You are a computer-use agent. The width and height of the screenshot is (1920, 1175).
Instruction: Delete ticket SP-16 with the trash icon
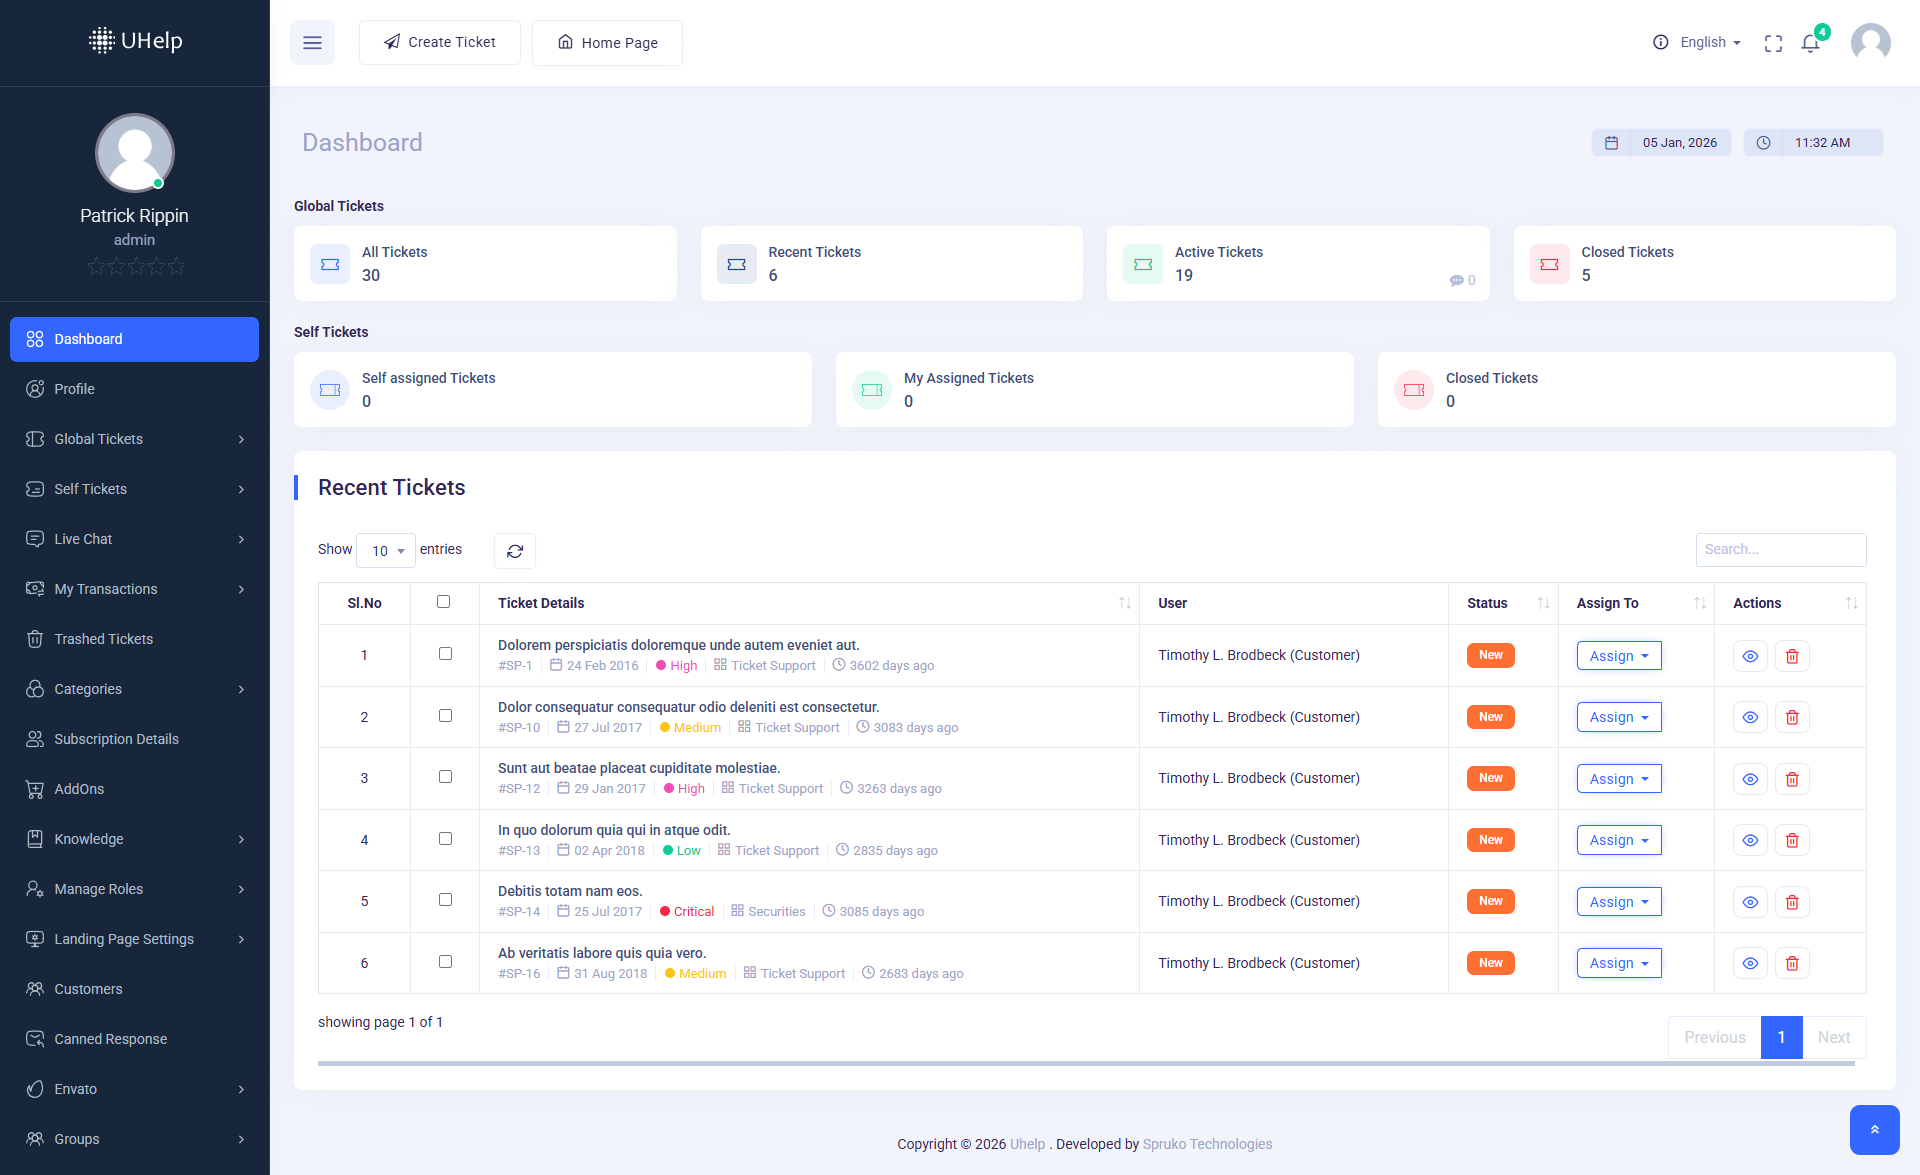(1792, 963)
